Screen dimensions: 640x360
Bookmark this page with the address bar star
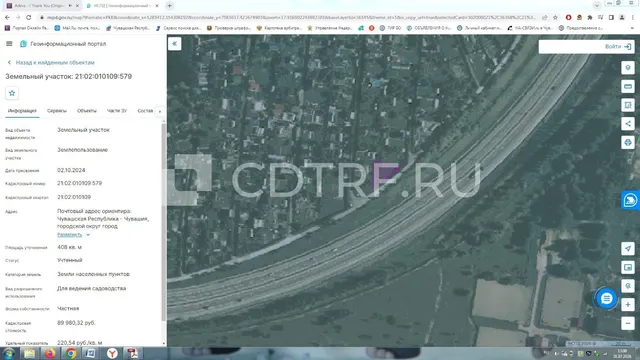click(555, 18)
